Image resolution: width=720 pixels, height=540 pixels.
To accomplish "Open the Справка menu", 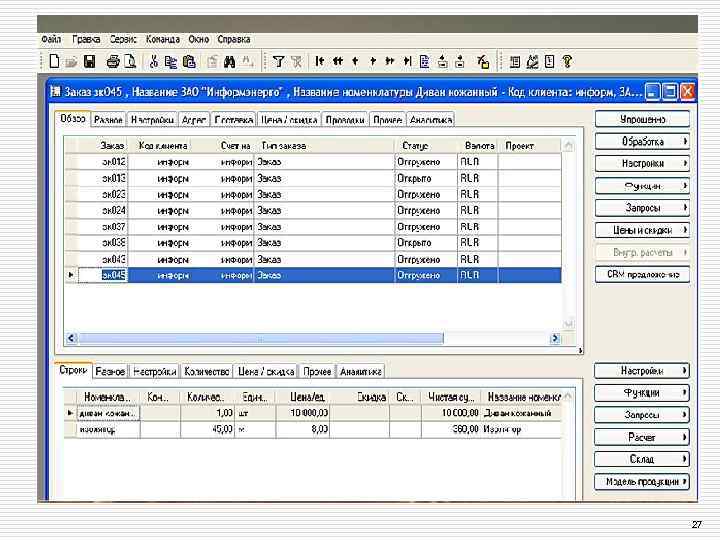I will (234, 40).
